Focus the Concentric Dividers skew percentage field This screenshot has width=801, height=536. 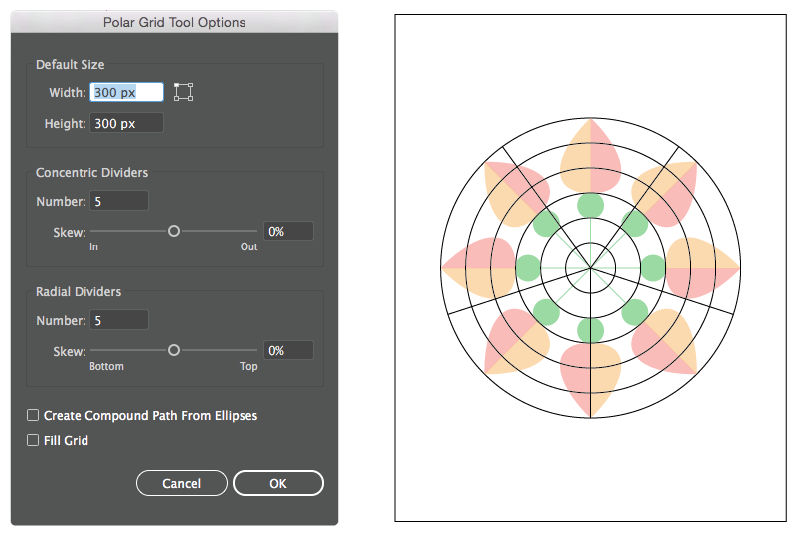pyautogui.click(x=288, y=231)
